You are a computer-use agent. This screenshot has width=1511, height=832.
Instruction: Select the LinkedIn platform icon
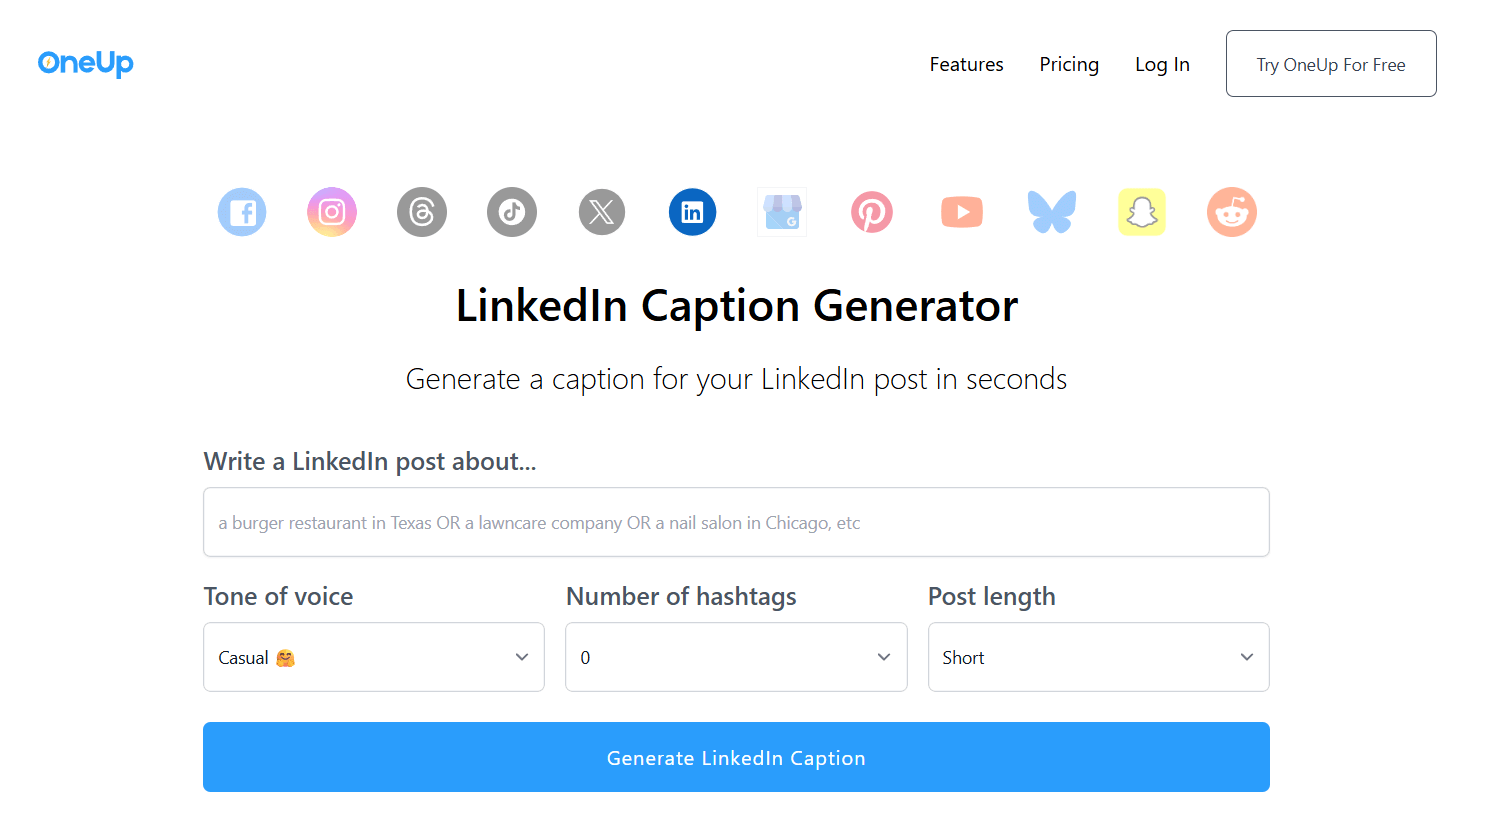[x=691, y=211]
